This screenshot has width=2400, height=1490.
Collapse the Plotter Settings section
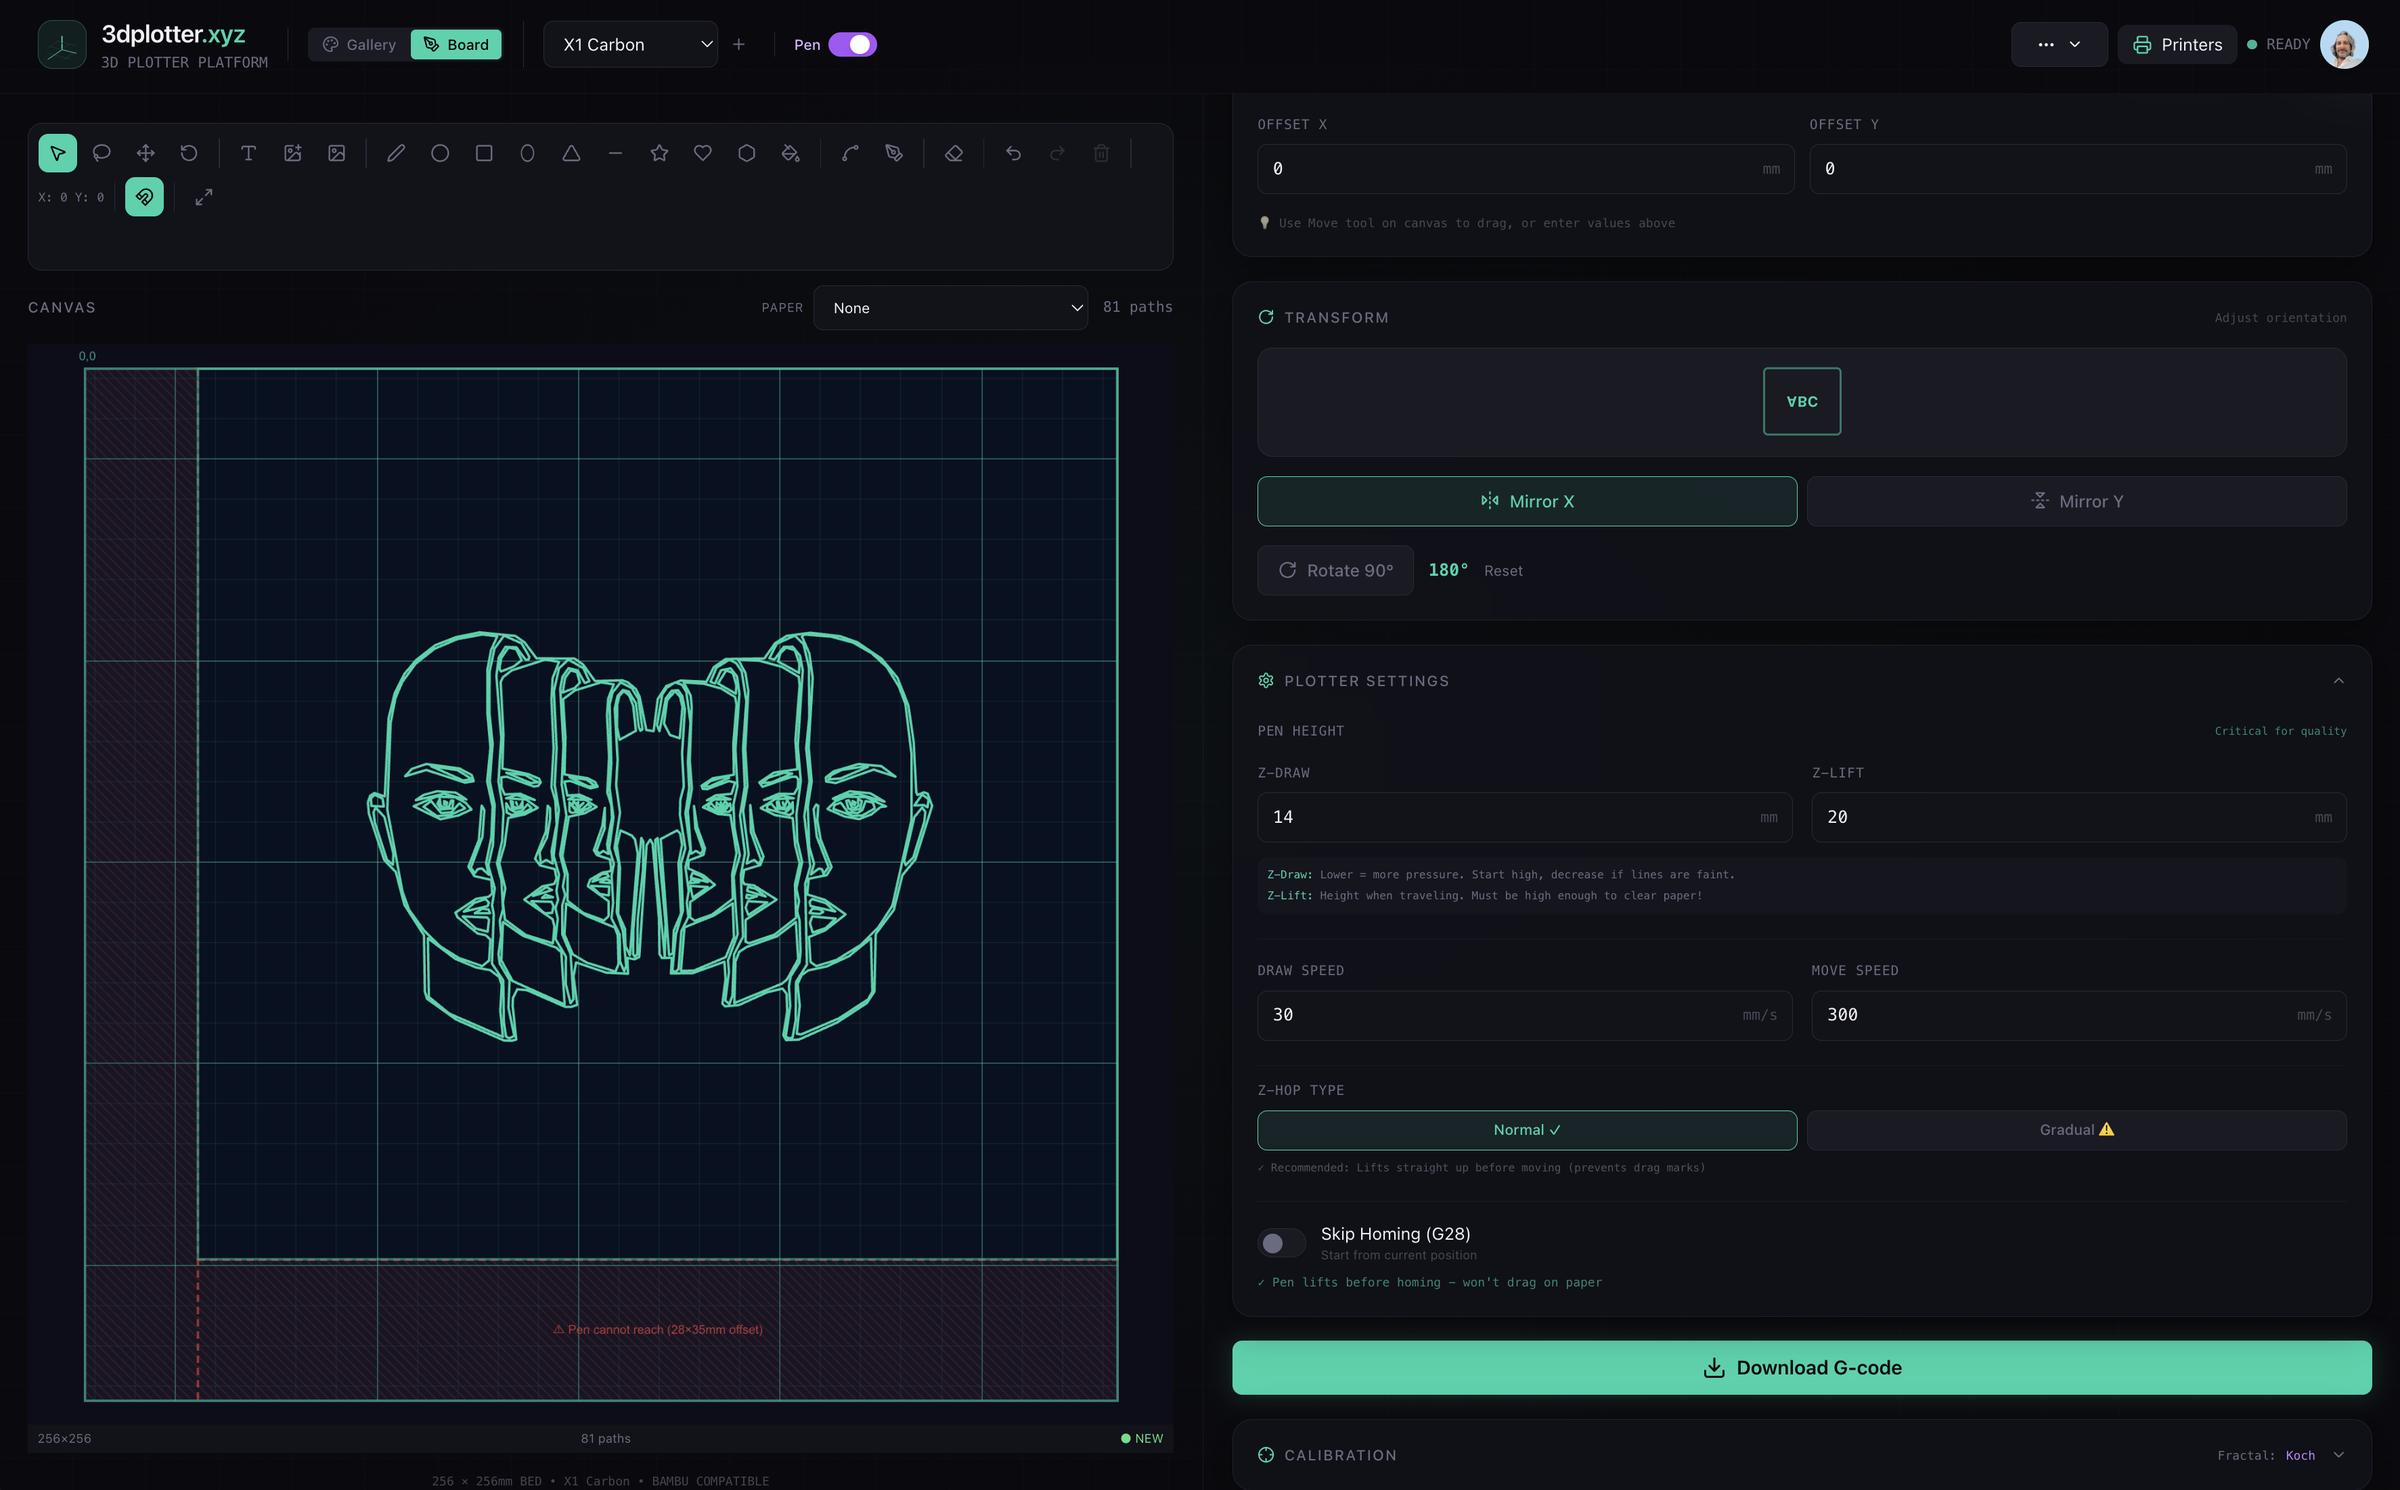(2338, 681)
